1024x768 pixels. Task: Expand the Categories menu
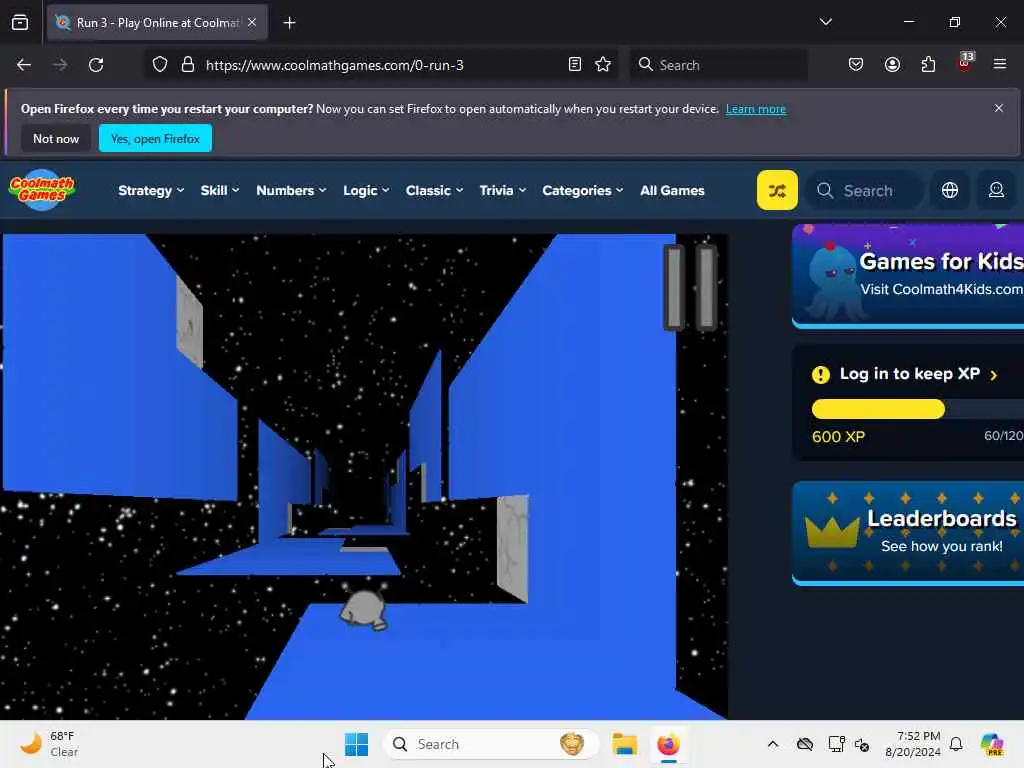pos(583,191)
